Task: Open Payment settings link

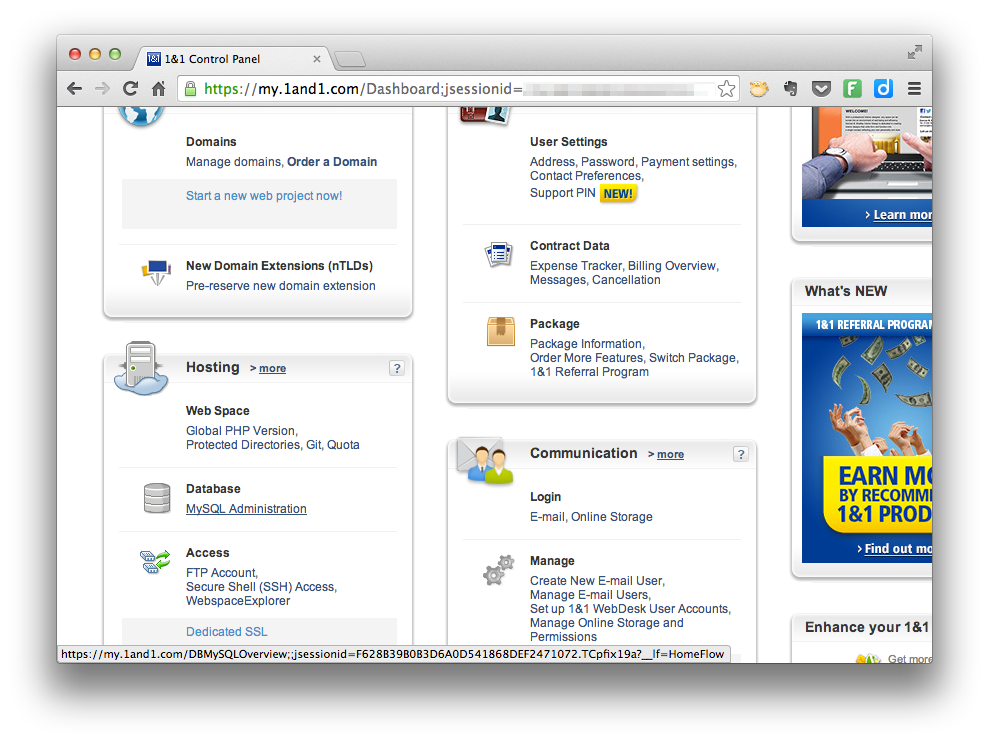Action: pyautogui.click(x=688, y=162)
